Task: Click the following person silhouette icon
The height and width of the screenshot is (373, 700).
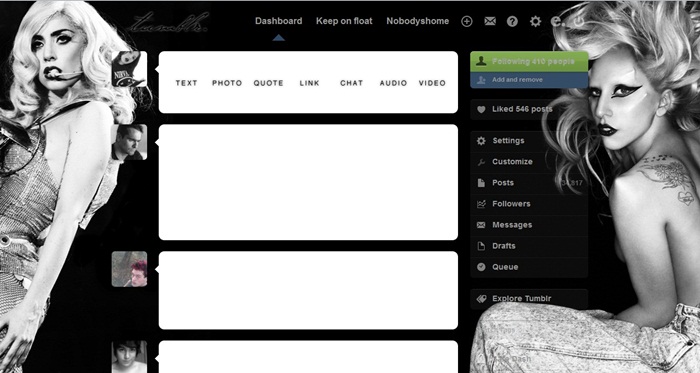Action: (x=481, y=61)
